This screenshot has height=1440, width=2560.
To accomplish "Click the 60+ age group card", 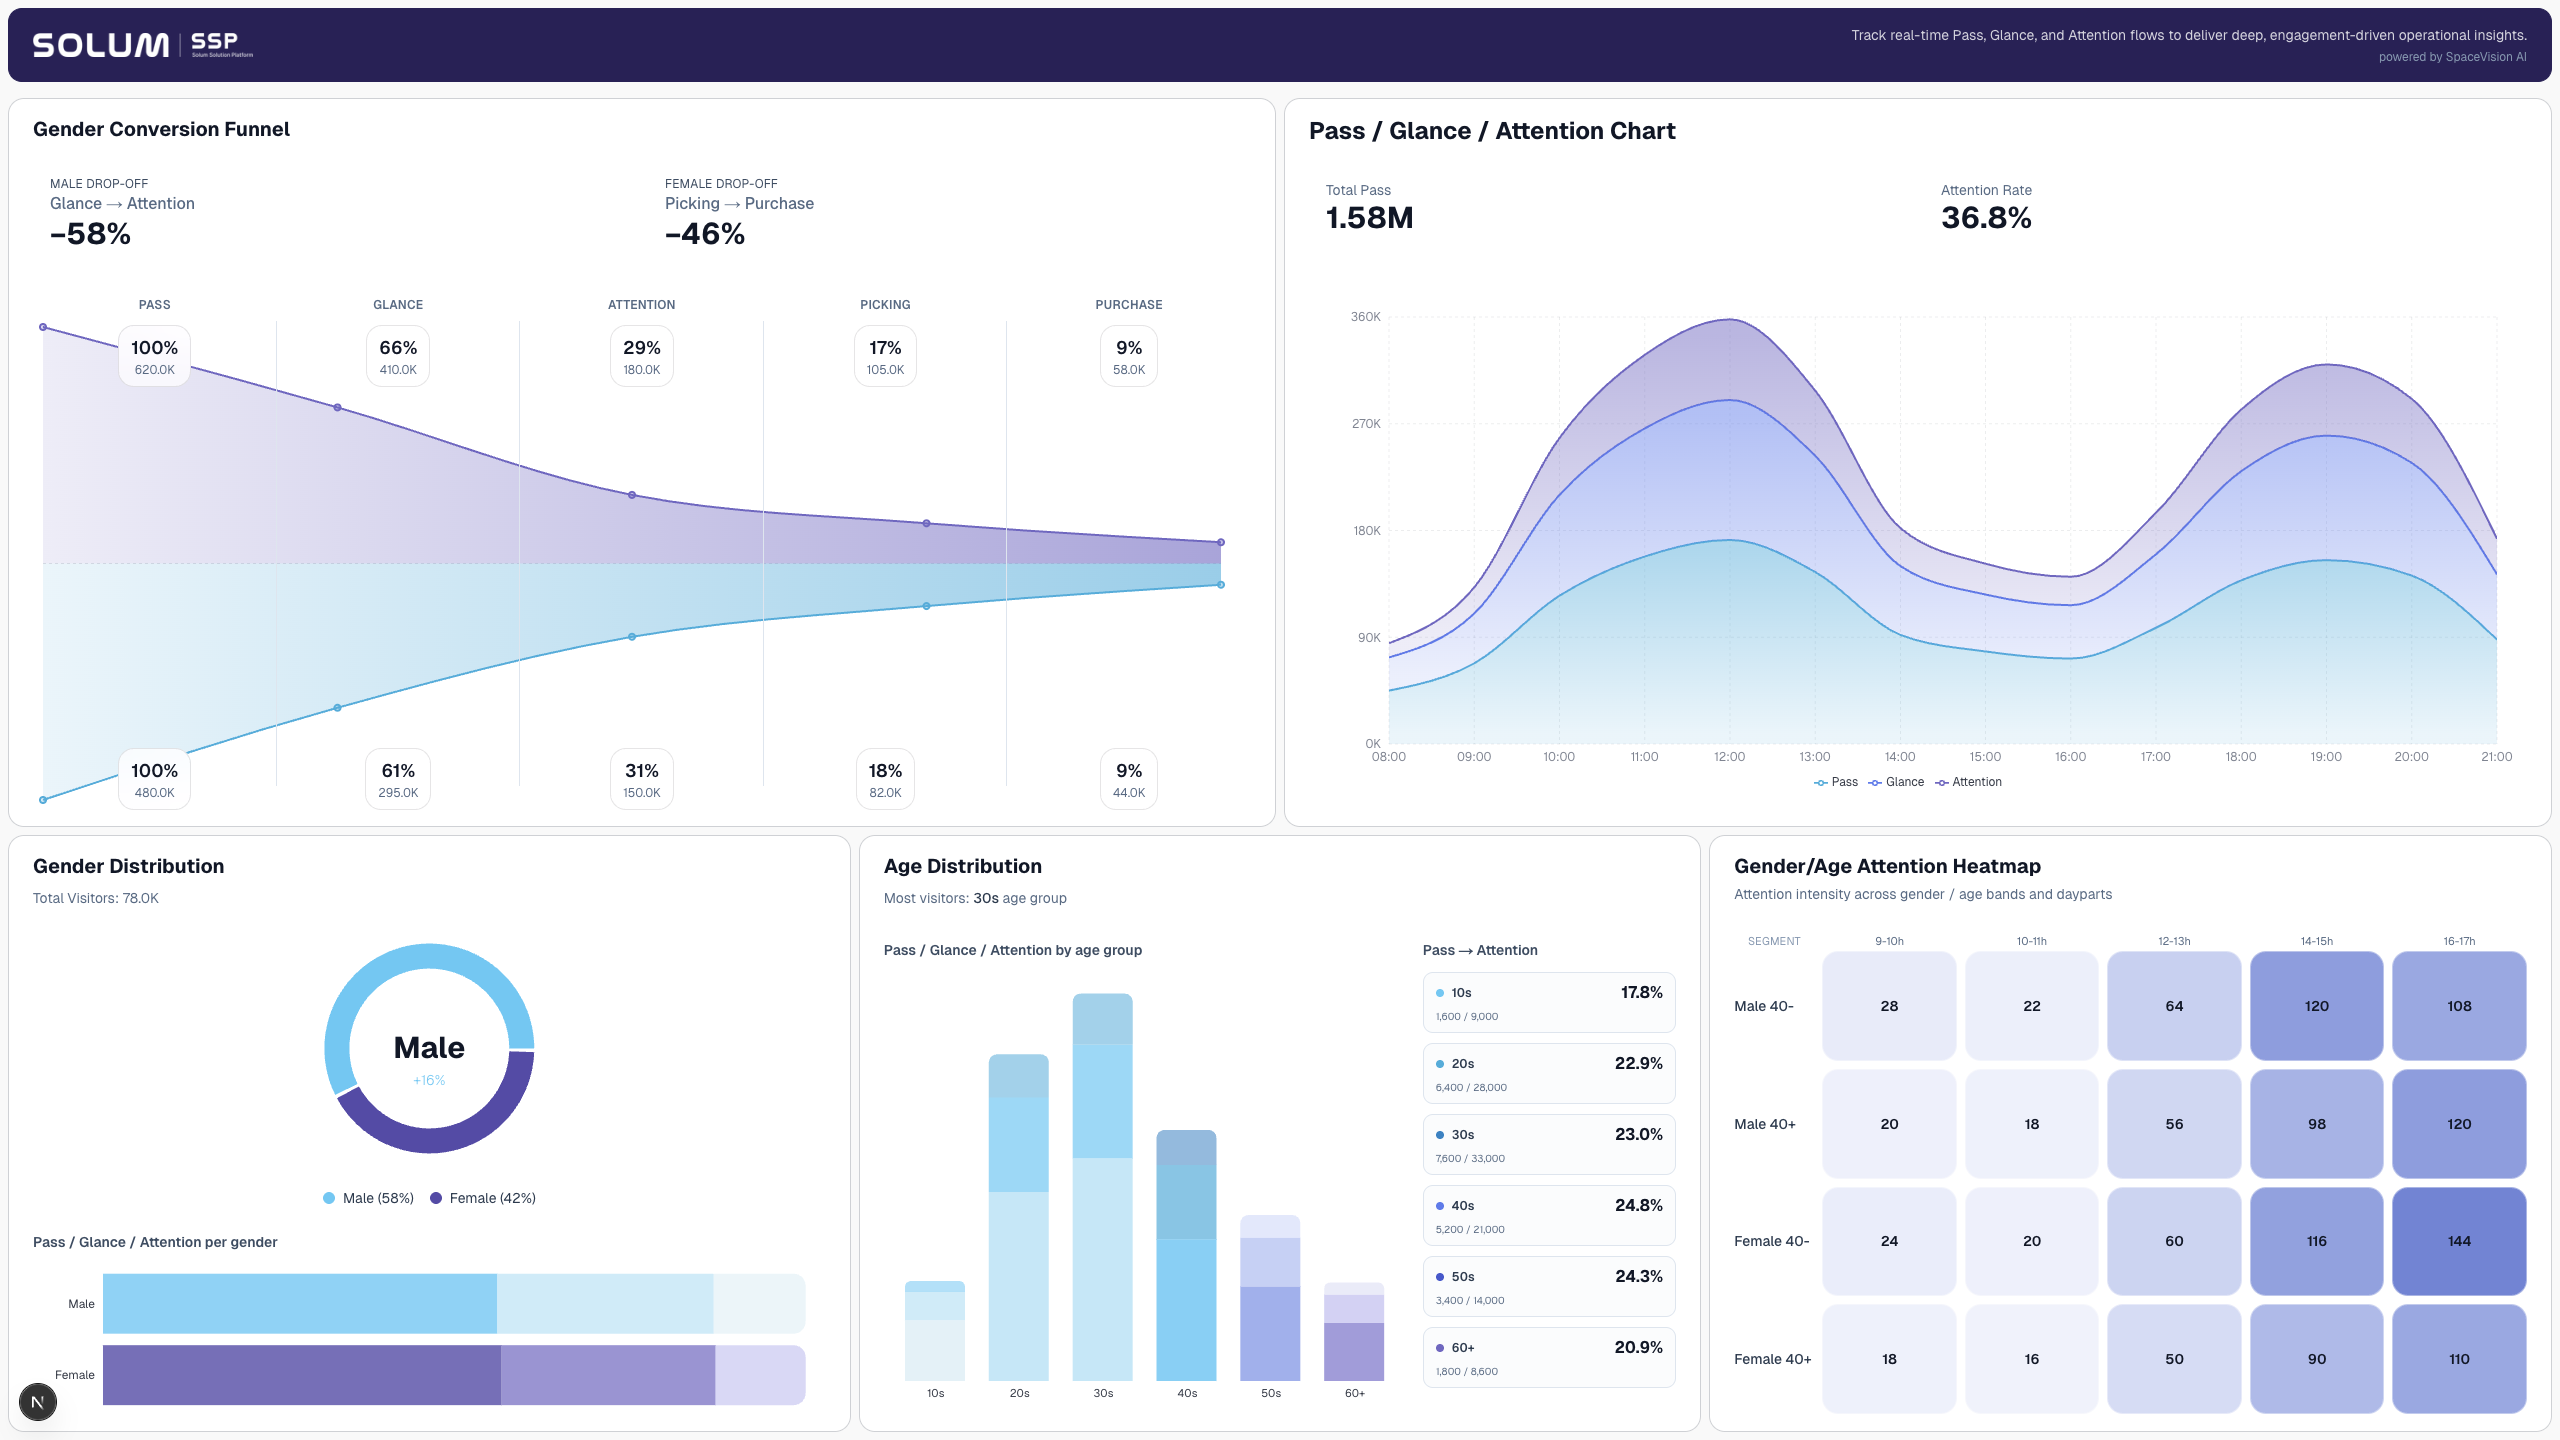I will tap(1548, 1357).
